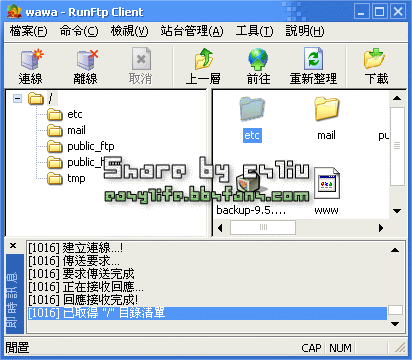Image resolution: width=412 pixels, height=360 pixels.
Task: Collapse the root / tree node
Action: point(17,98)
